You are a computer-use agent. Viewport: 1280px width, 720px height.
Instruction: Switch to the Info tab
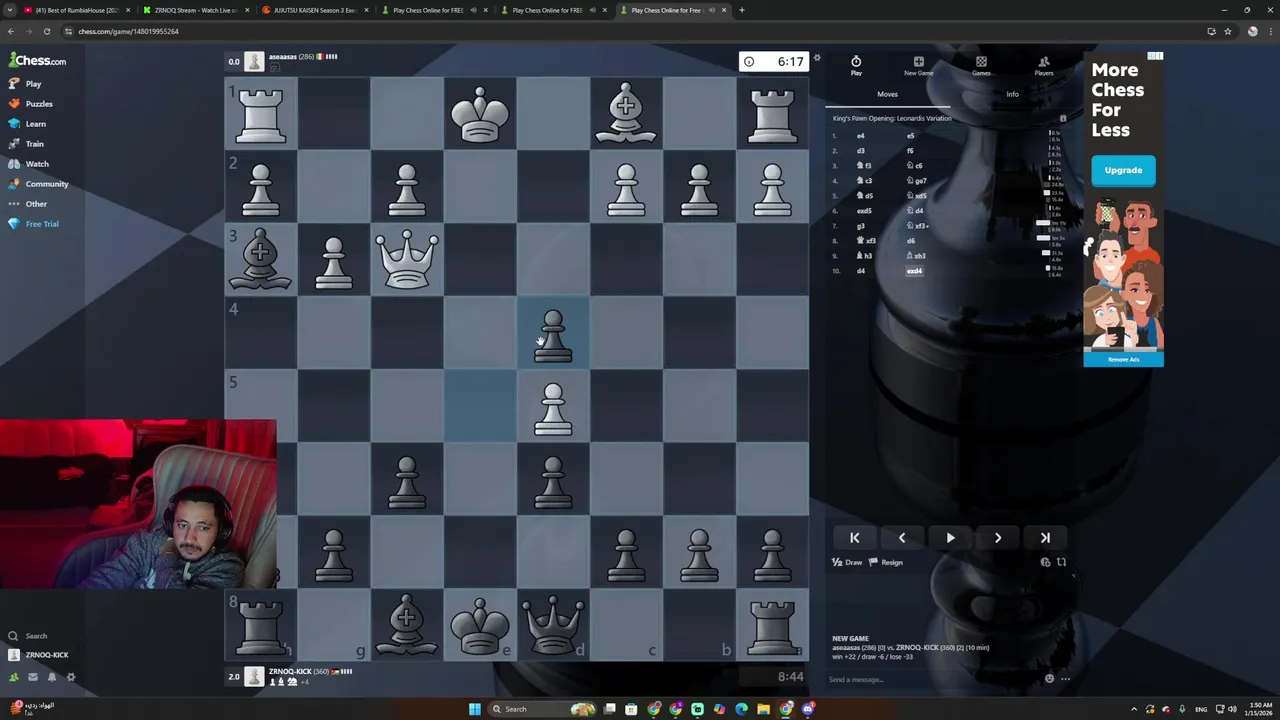pos(1012,94)
